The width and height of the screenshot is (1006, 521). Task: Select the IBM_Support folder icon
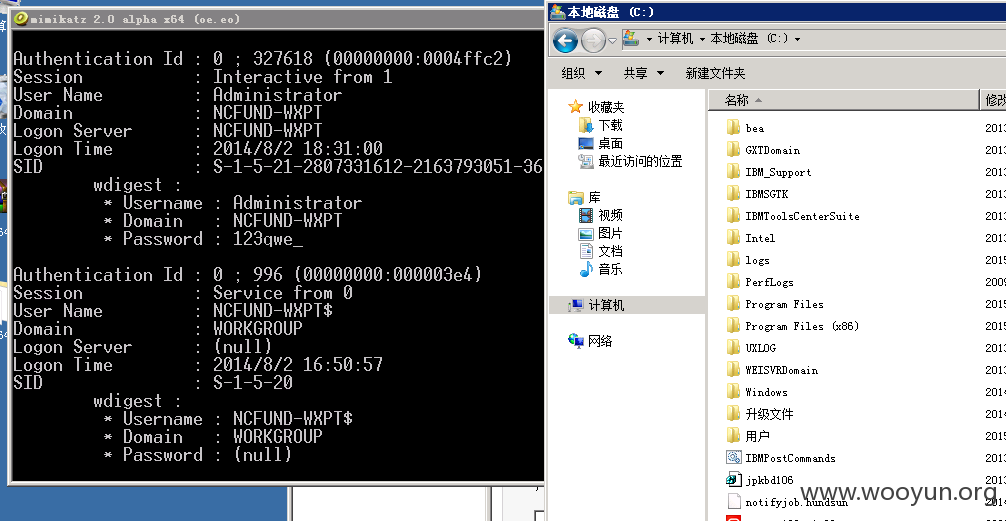click(x=734, y=171)
